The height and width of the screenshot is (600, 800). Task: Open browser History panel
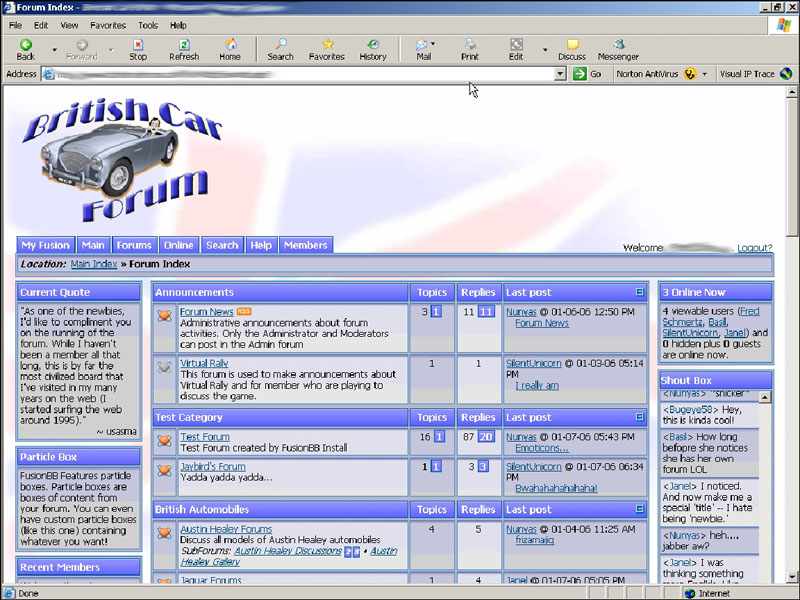point(372,49)
